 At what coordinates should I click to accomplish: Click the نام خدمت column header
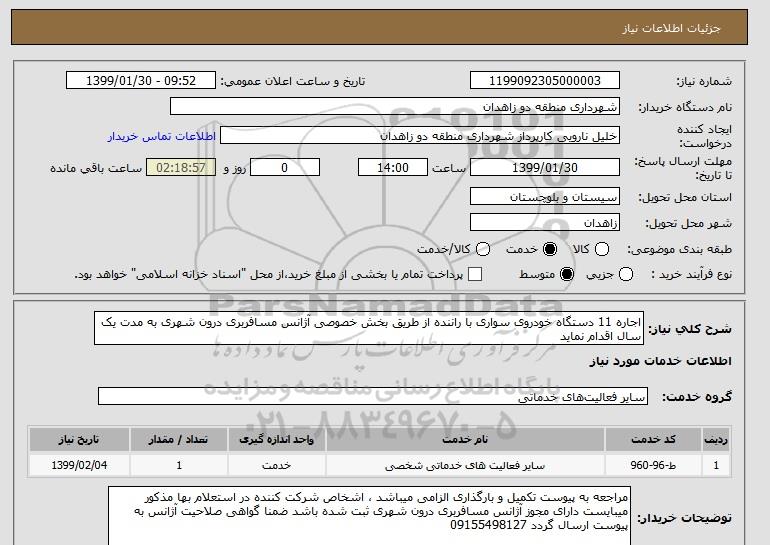[x=465, y=439]
